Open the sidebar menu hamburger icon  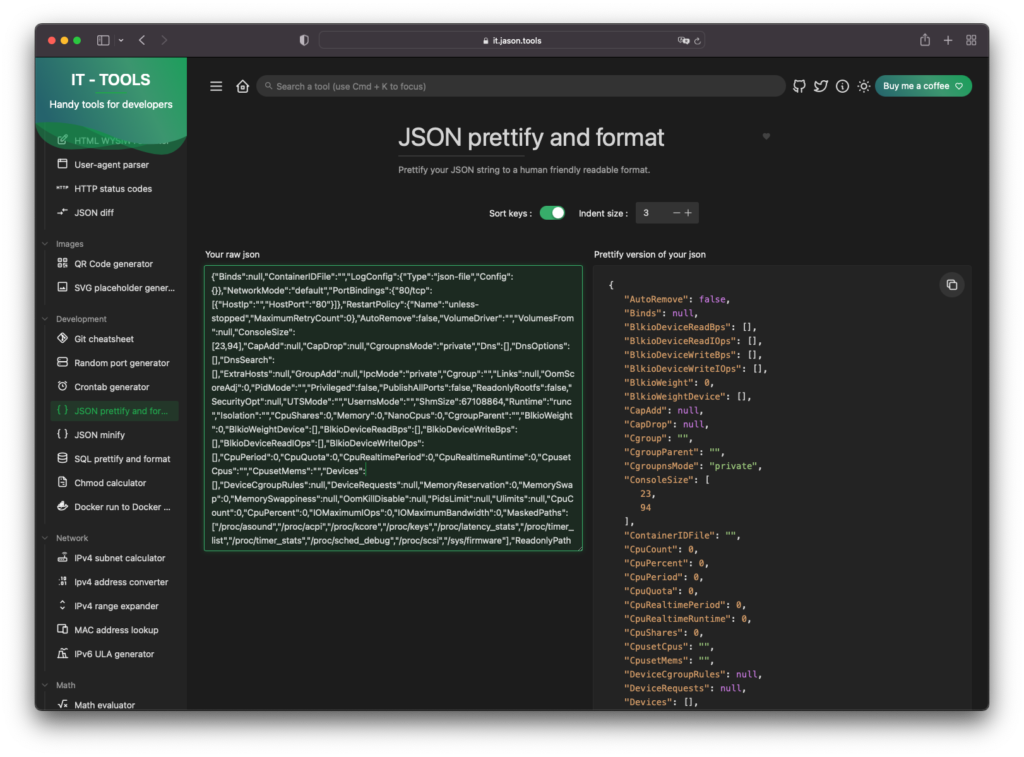(216, 86)
